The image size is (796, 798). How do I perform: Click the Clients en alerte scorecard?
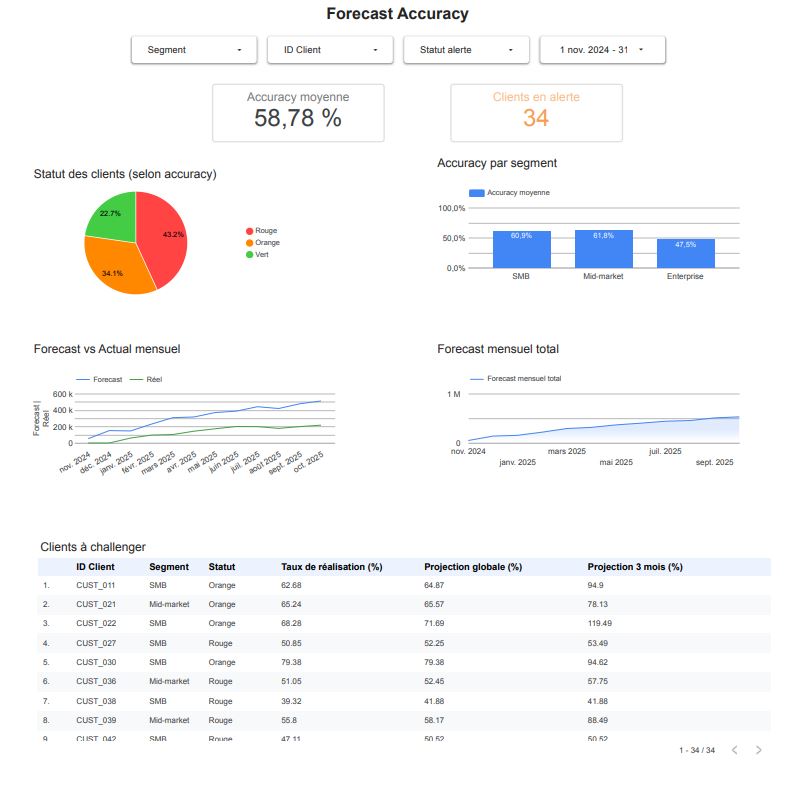point(536,113)
